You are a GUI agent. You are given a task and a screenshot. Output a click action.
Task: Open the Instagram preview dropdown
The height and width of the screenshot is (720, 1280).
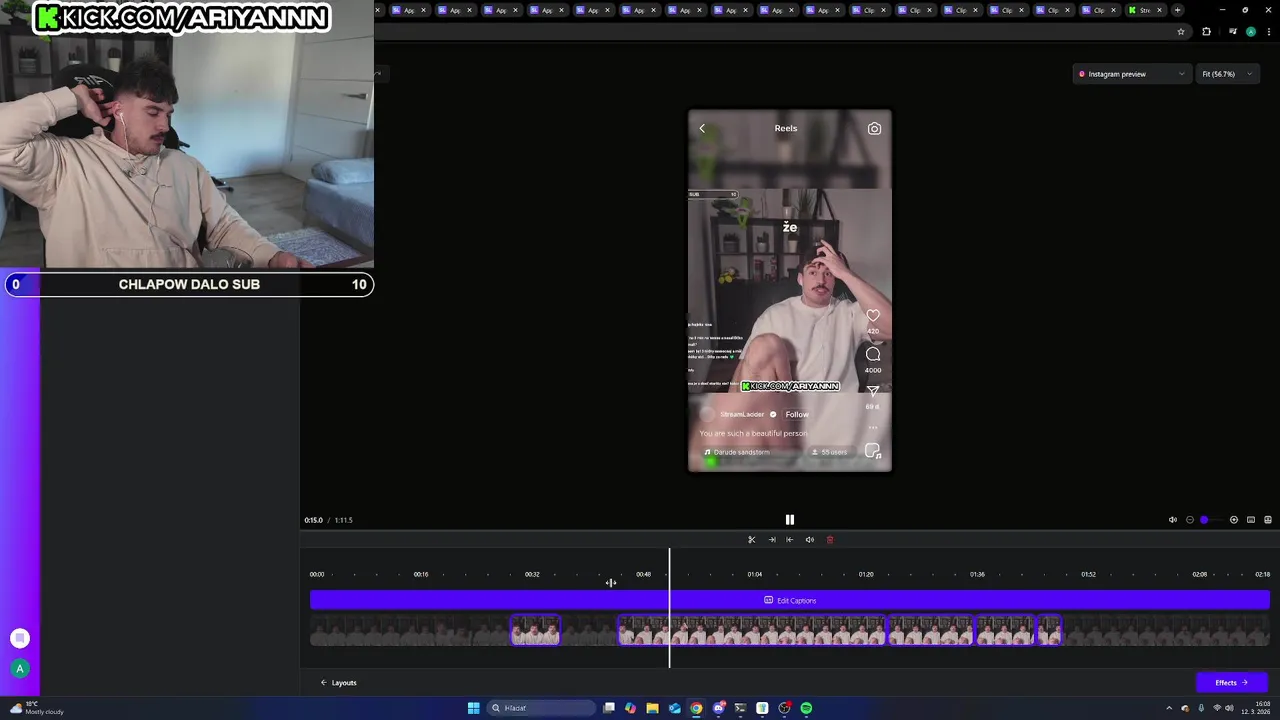click(1132, 74)
